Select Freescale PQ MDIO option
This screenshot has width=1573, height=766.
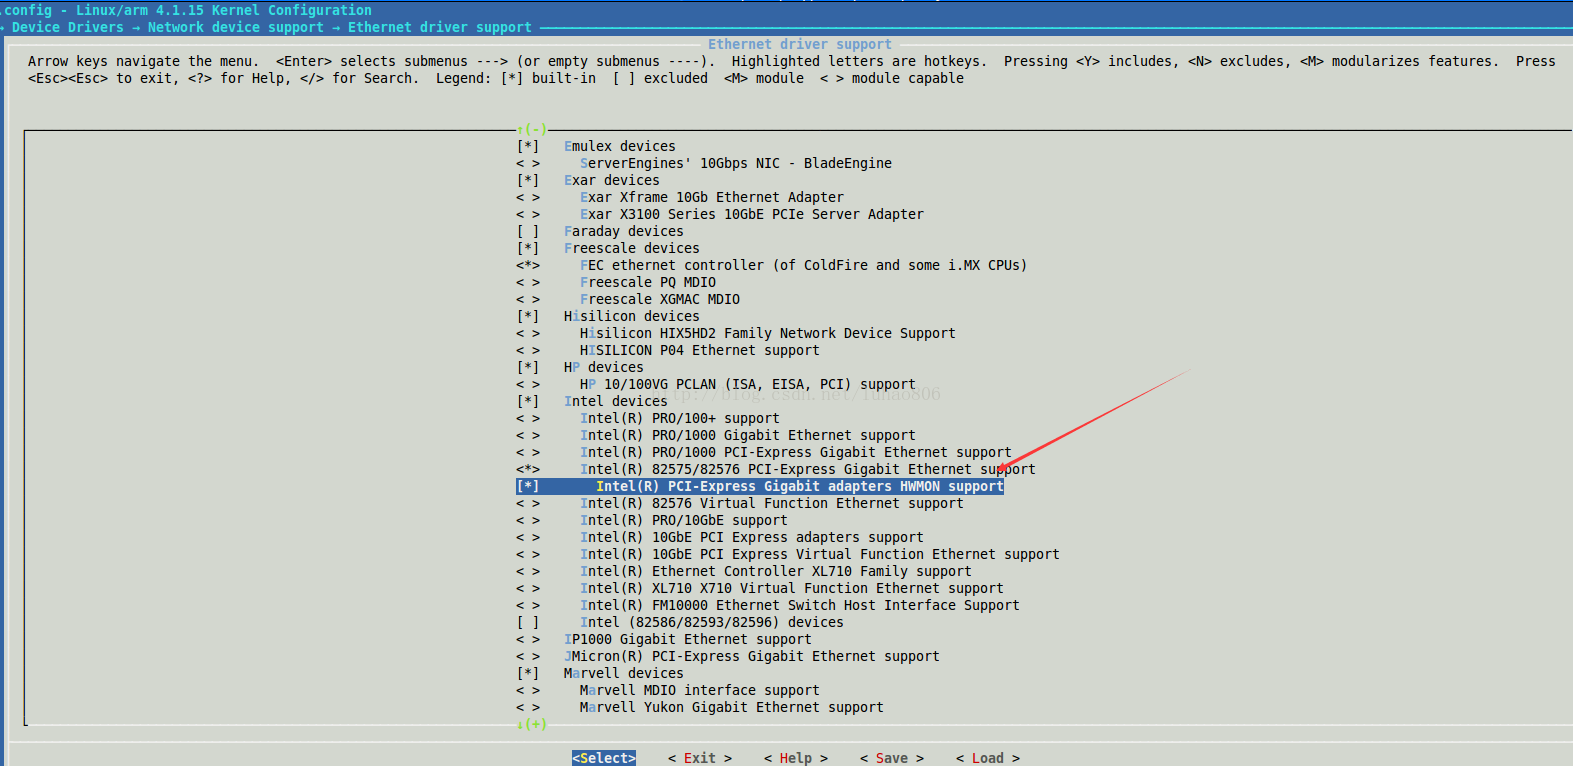[x=648, y=282]
